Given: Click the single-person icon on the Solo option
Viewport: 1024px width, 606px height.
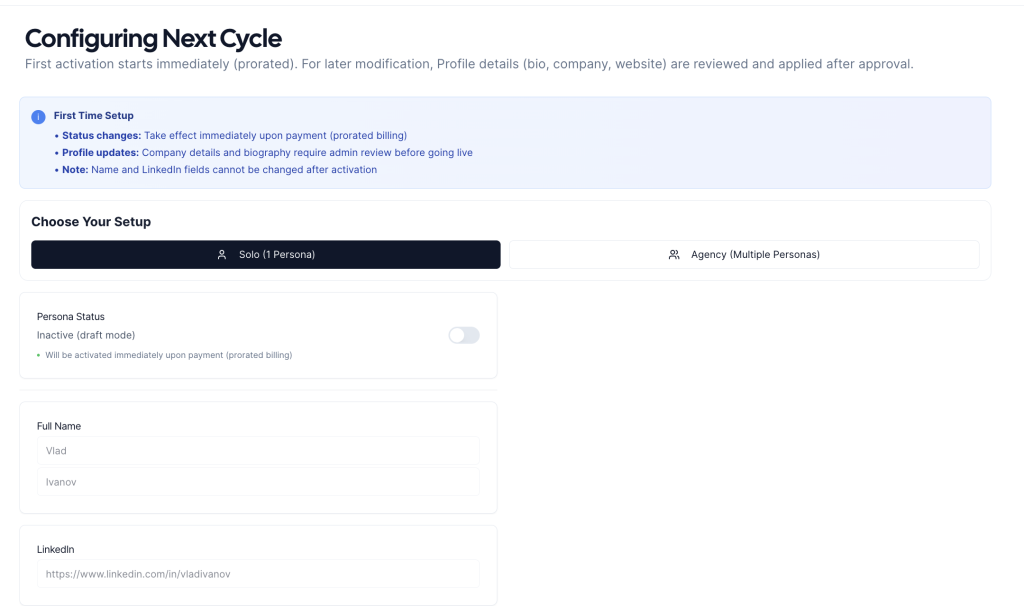Looking at the screenshot, I should click(x=222, y=255).
